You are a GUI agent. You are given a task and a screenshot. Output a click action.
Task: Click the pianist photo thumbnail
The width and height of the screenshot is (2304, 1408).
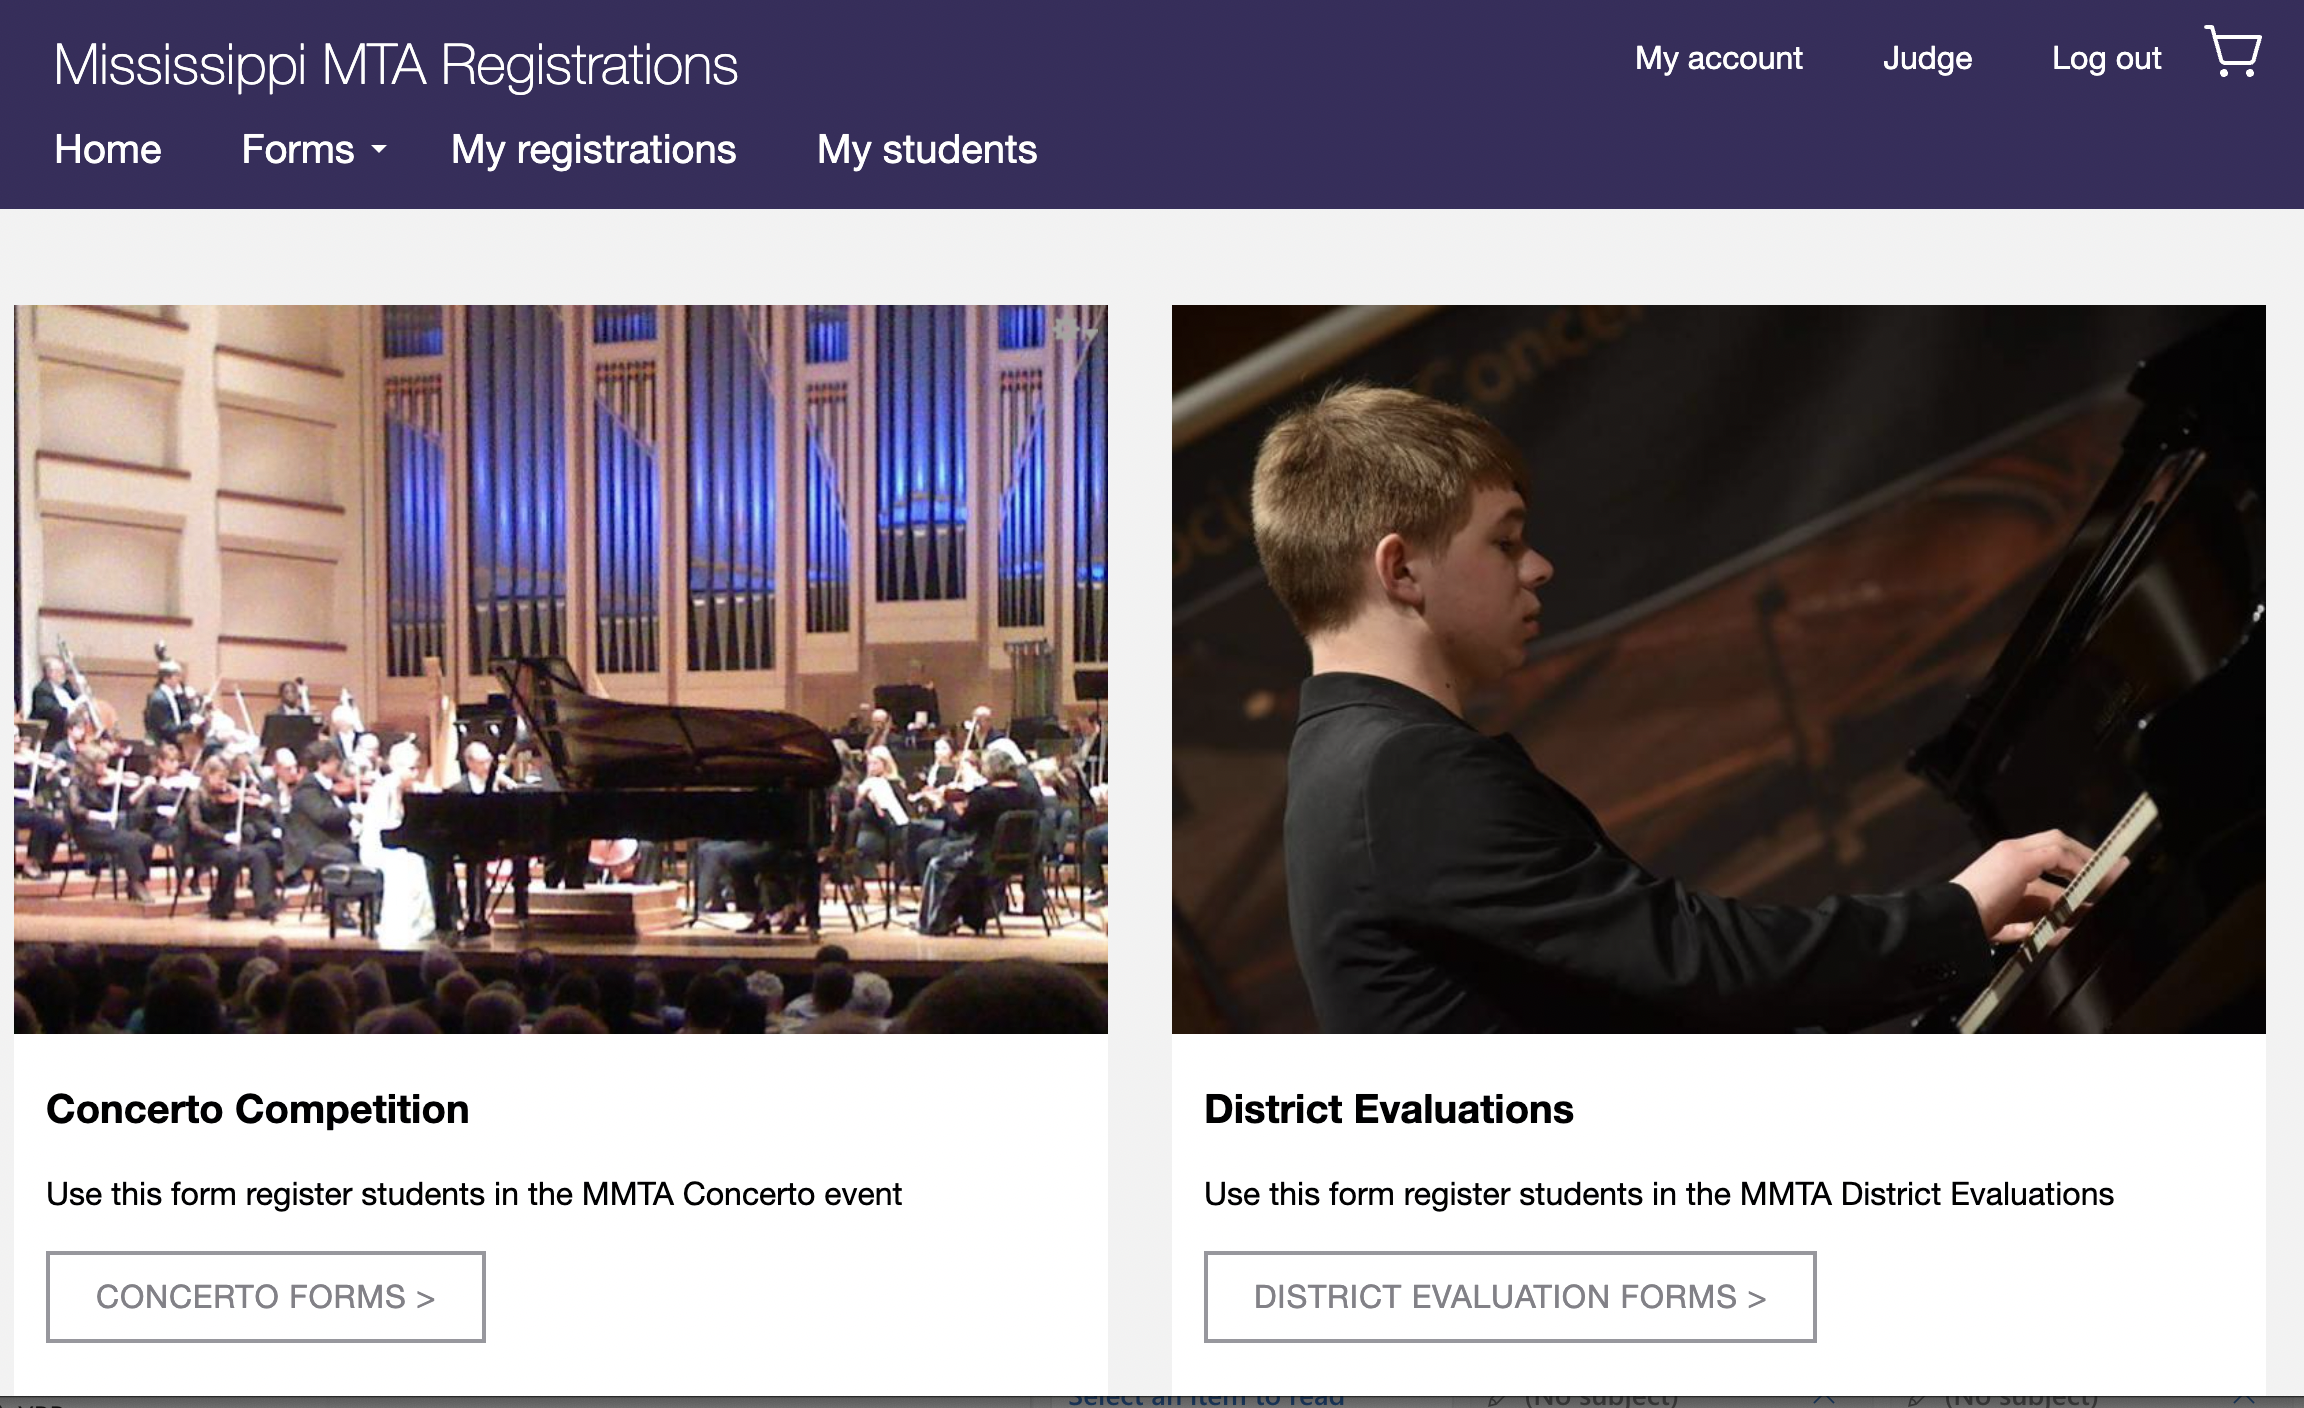pos(1718,668)
